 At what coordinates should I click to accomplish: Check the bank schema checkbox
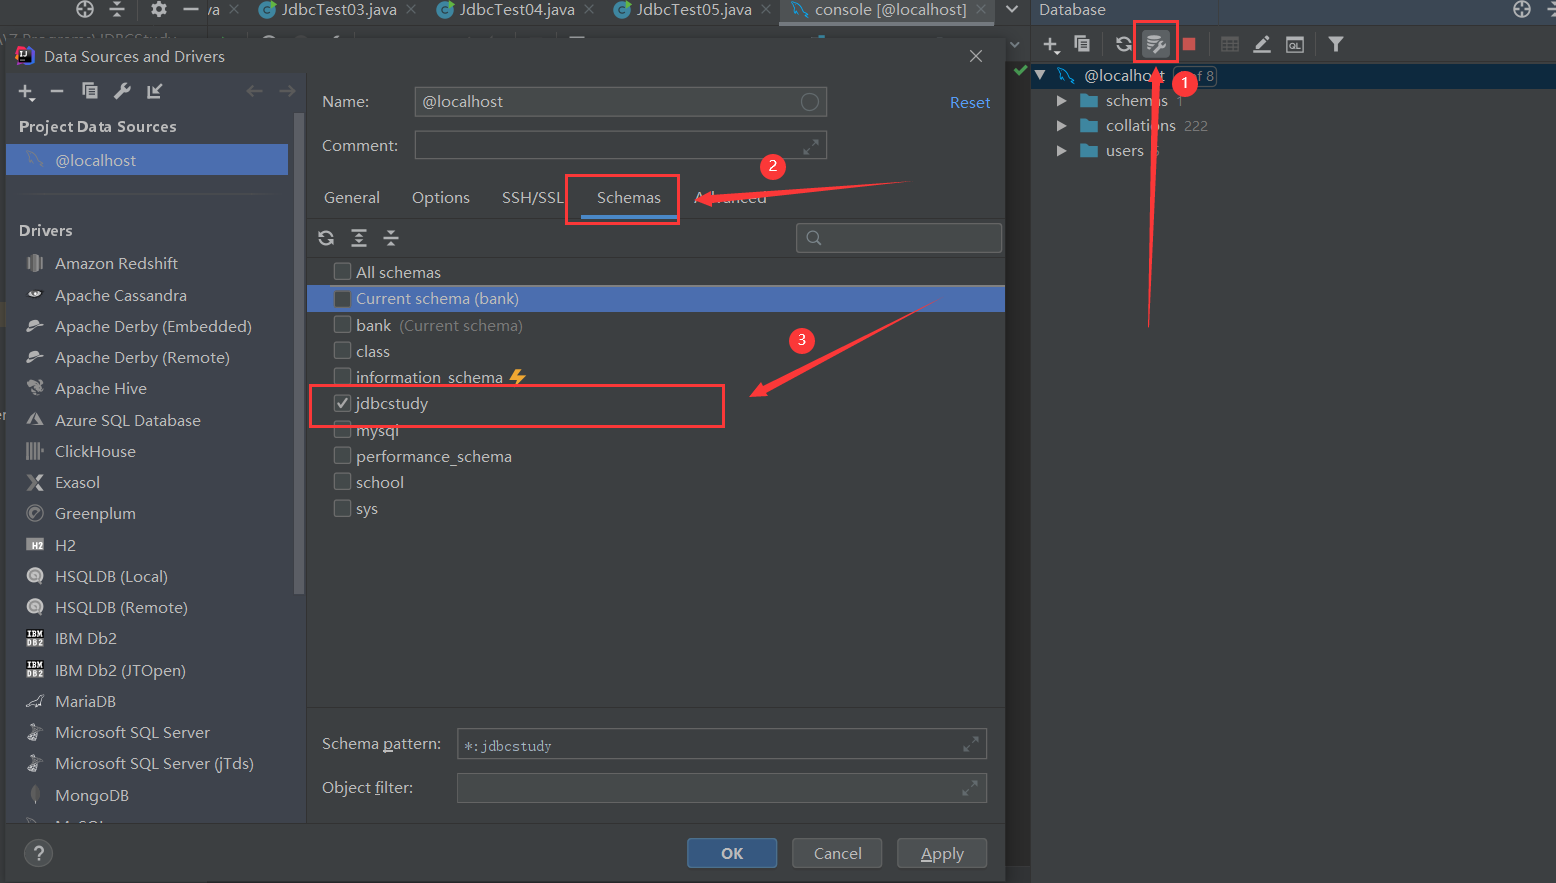tap(342, 325)
